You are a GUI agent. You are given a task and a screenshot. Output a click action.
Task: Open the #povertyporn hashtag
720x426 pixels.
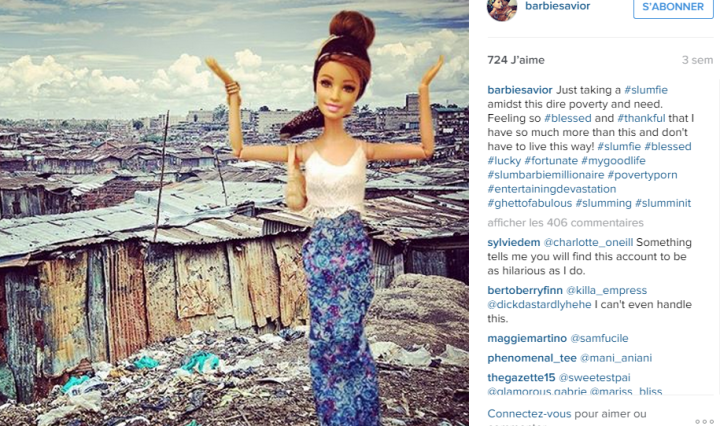coord(642,175)
